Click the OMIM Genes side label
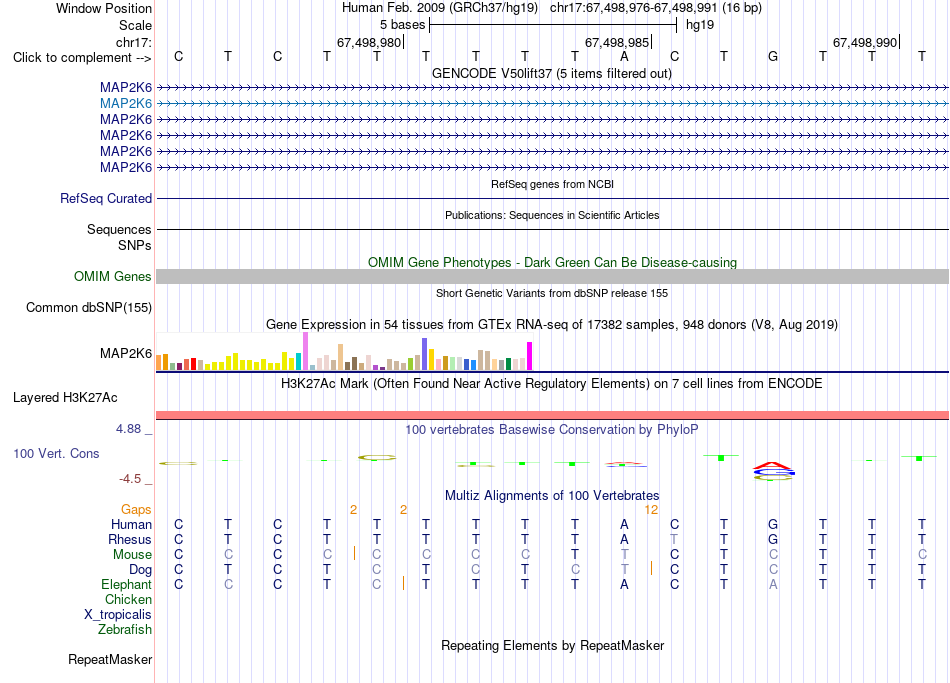 click(112, 276)
